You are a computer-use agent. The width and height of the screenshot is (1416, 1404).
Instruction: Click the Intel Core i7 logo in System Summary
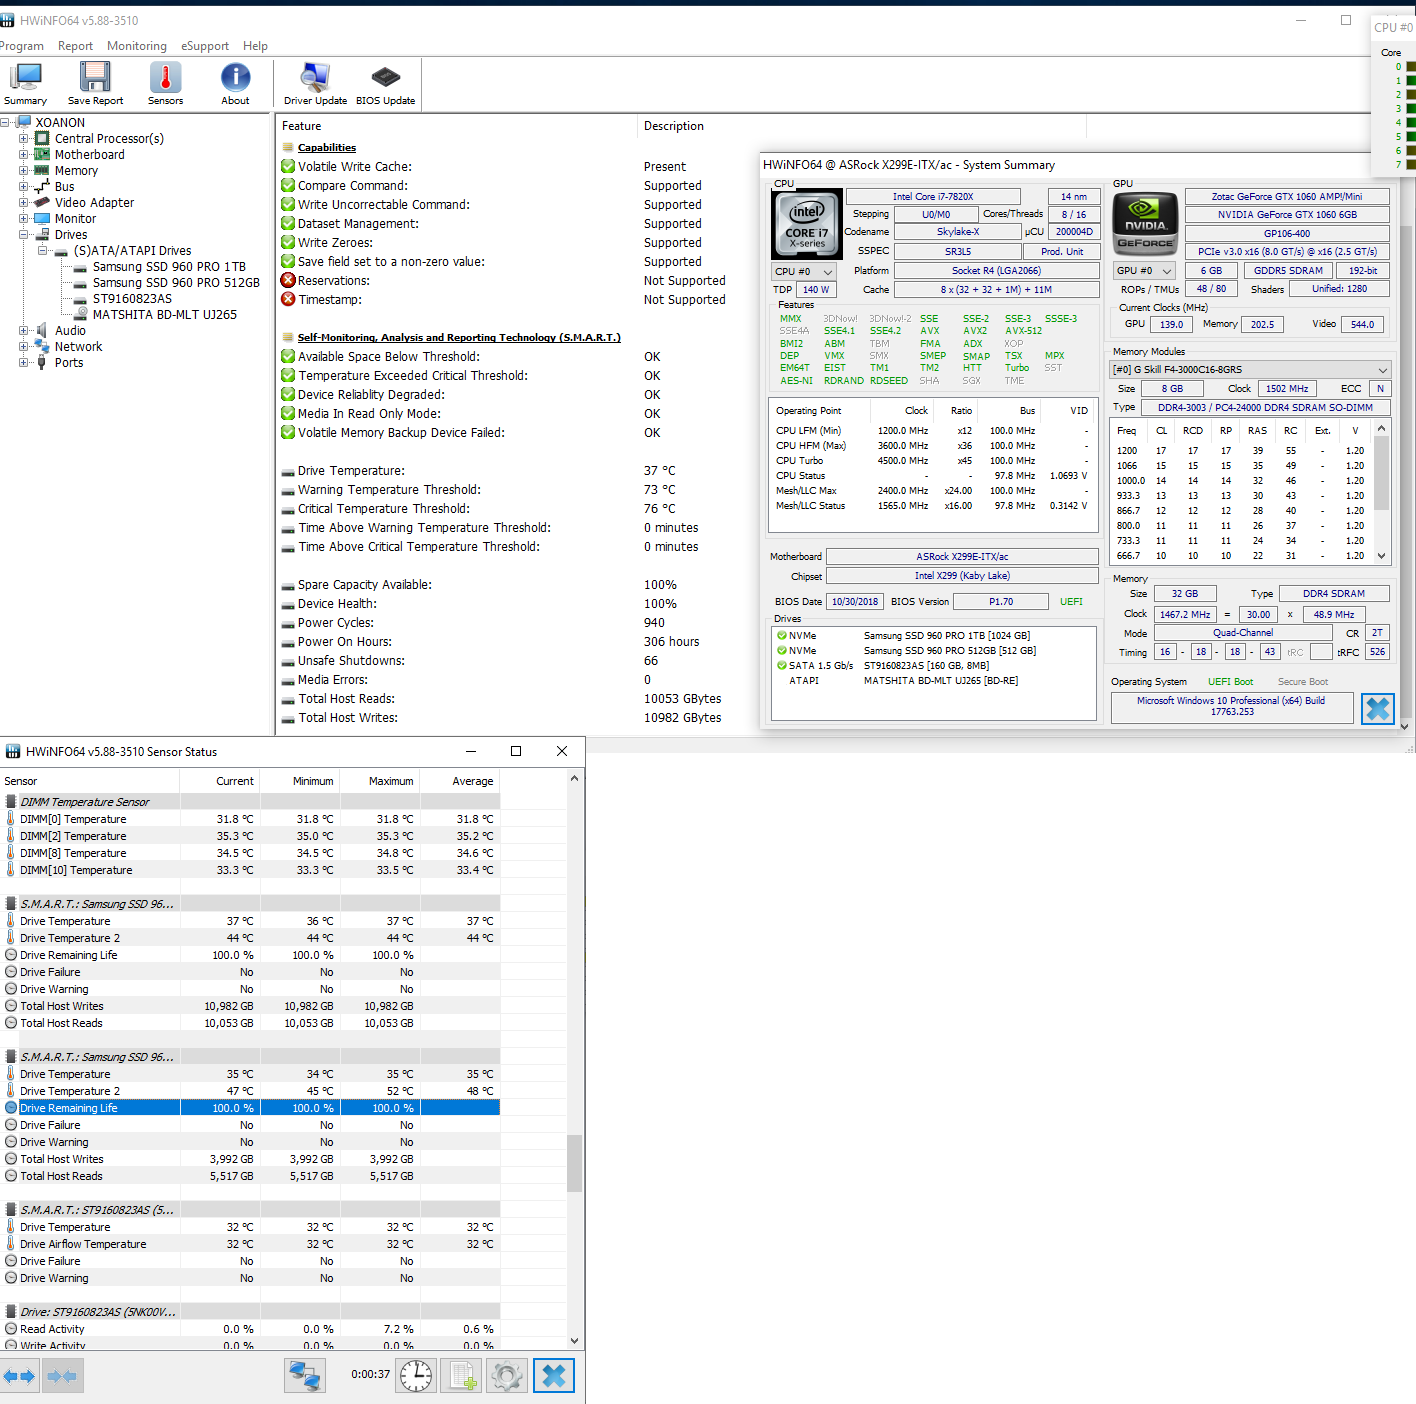coord(807,224)
